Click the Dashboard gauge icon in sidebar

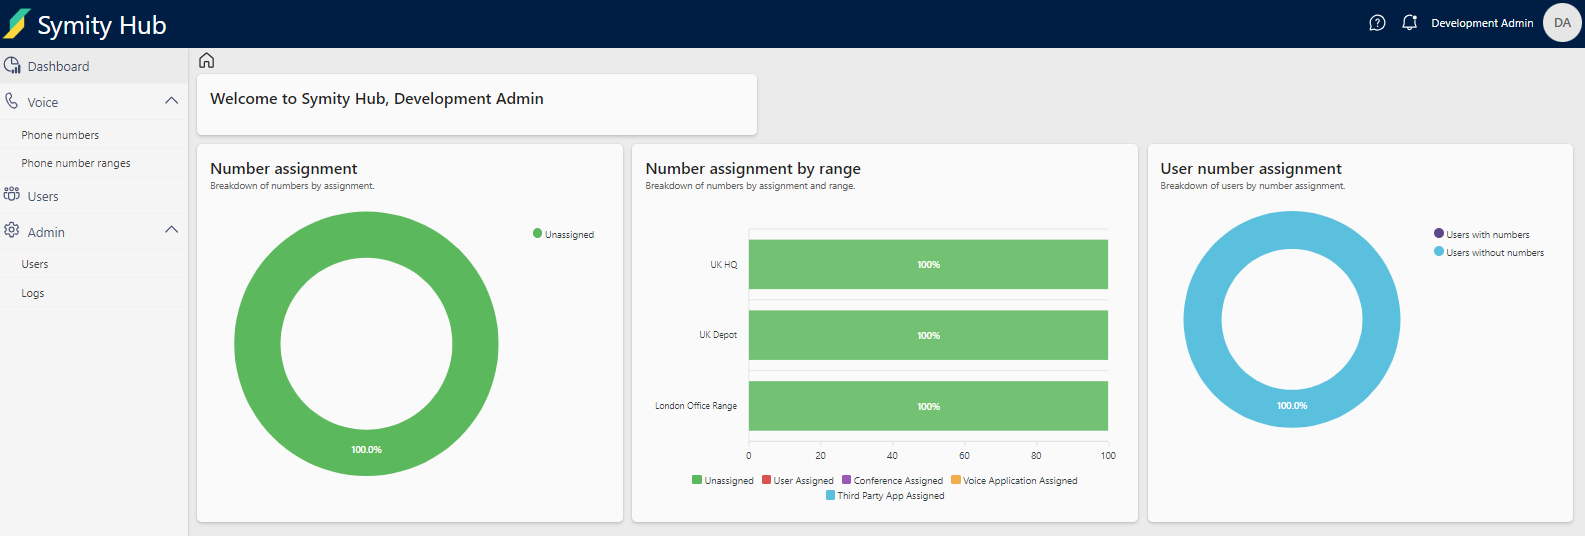coord(12,66)
